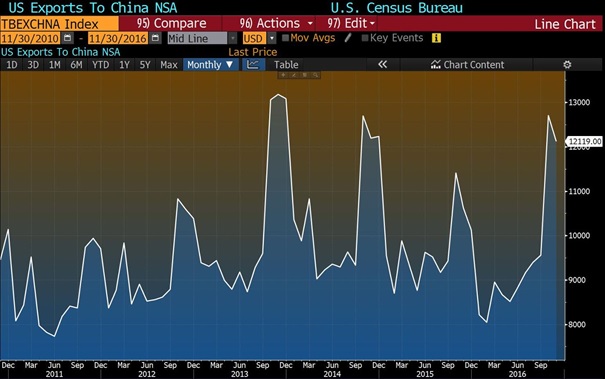
Task: Open Chart Content panel
Action: [x=467, y=64]
